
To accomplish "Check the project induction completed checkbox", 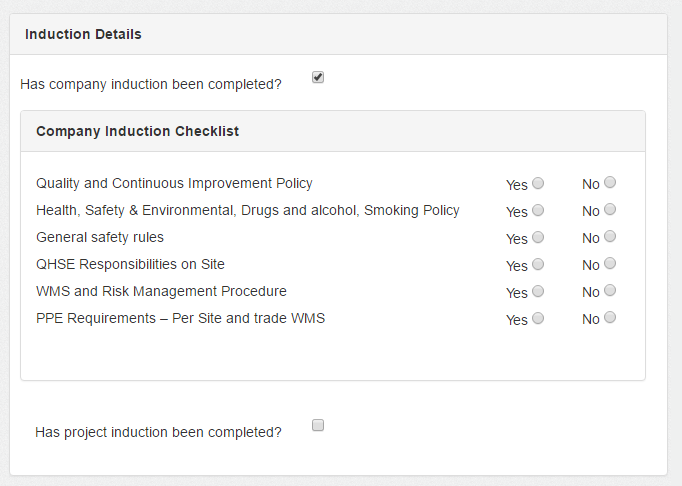I will click(318, 425).
